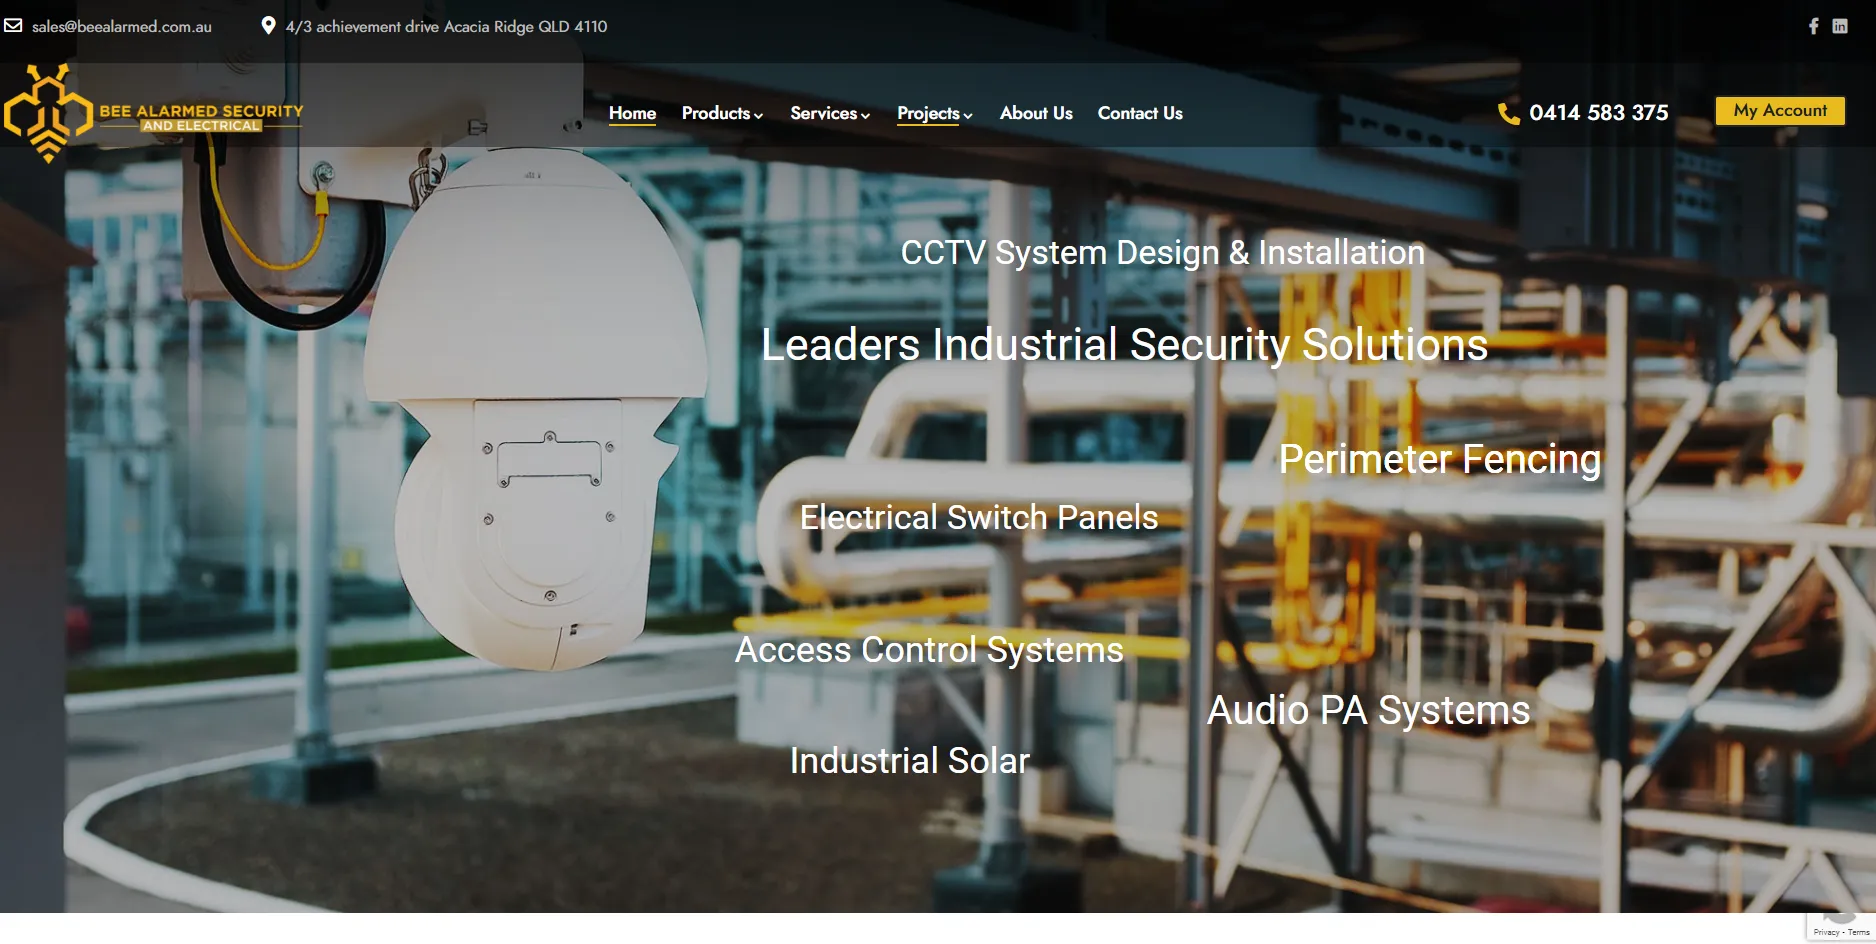Click the Acacia Ridge address text

coord(446,26)
